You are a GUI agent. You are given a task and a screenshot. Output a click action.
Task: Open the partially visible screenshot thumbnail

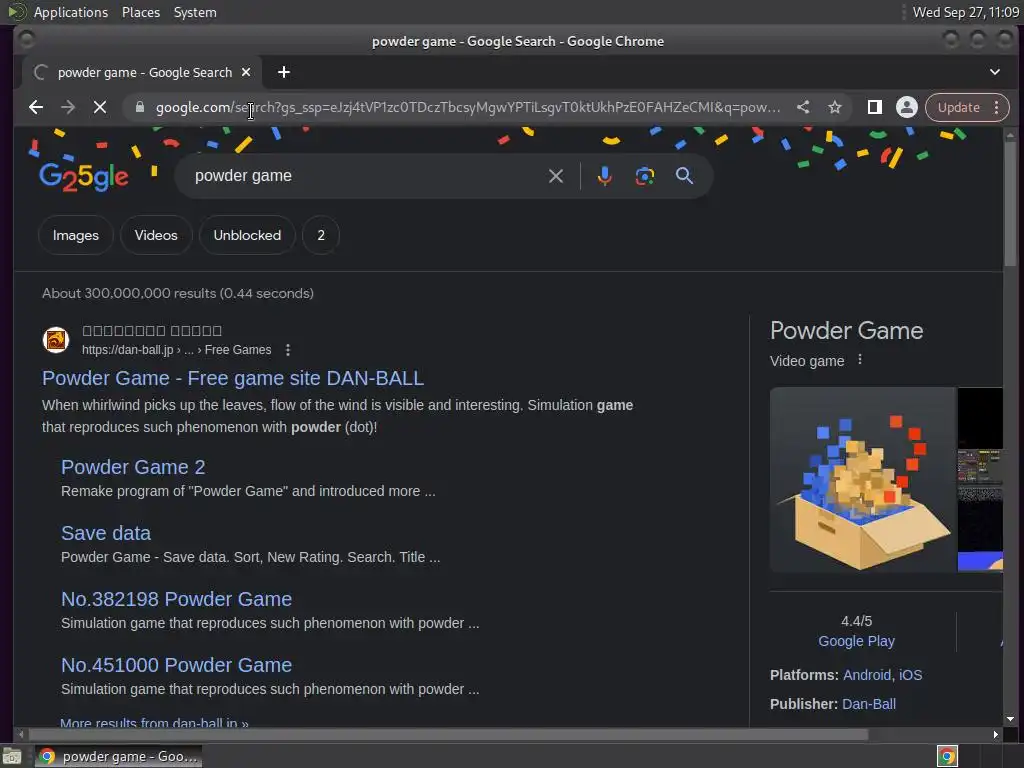coord(980,480)
